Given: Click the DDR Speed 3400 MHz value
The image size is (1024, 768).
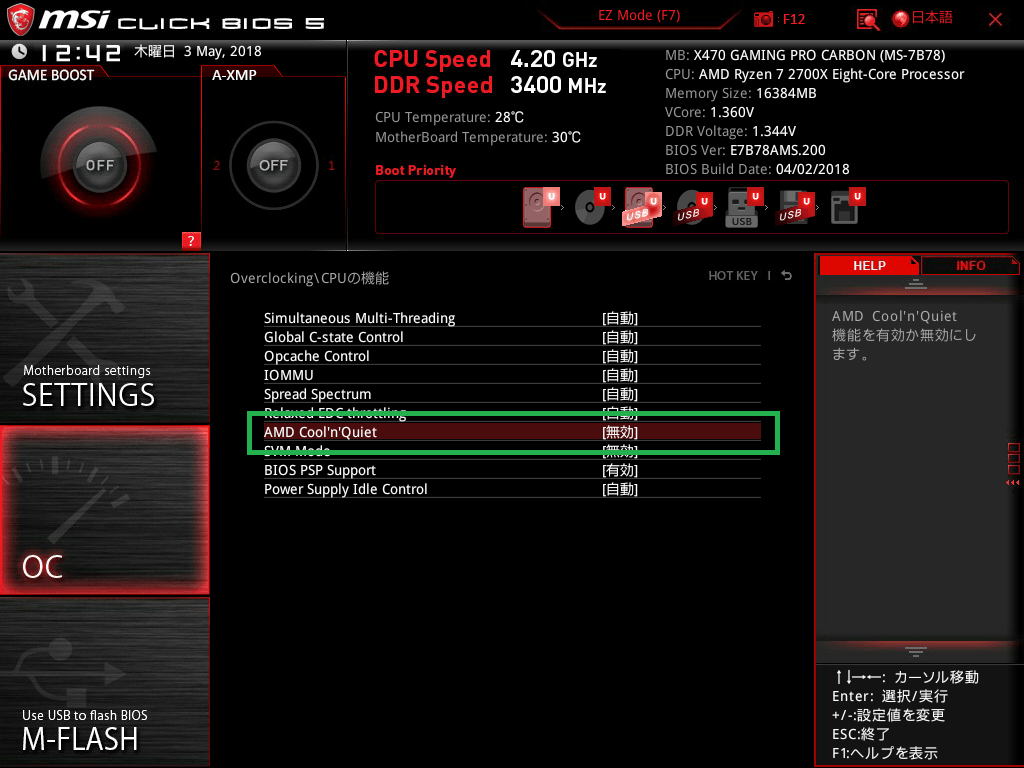Looking at the screenshot, I should pyautogui.click(x=558, y=86).
